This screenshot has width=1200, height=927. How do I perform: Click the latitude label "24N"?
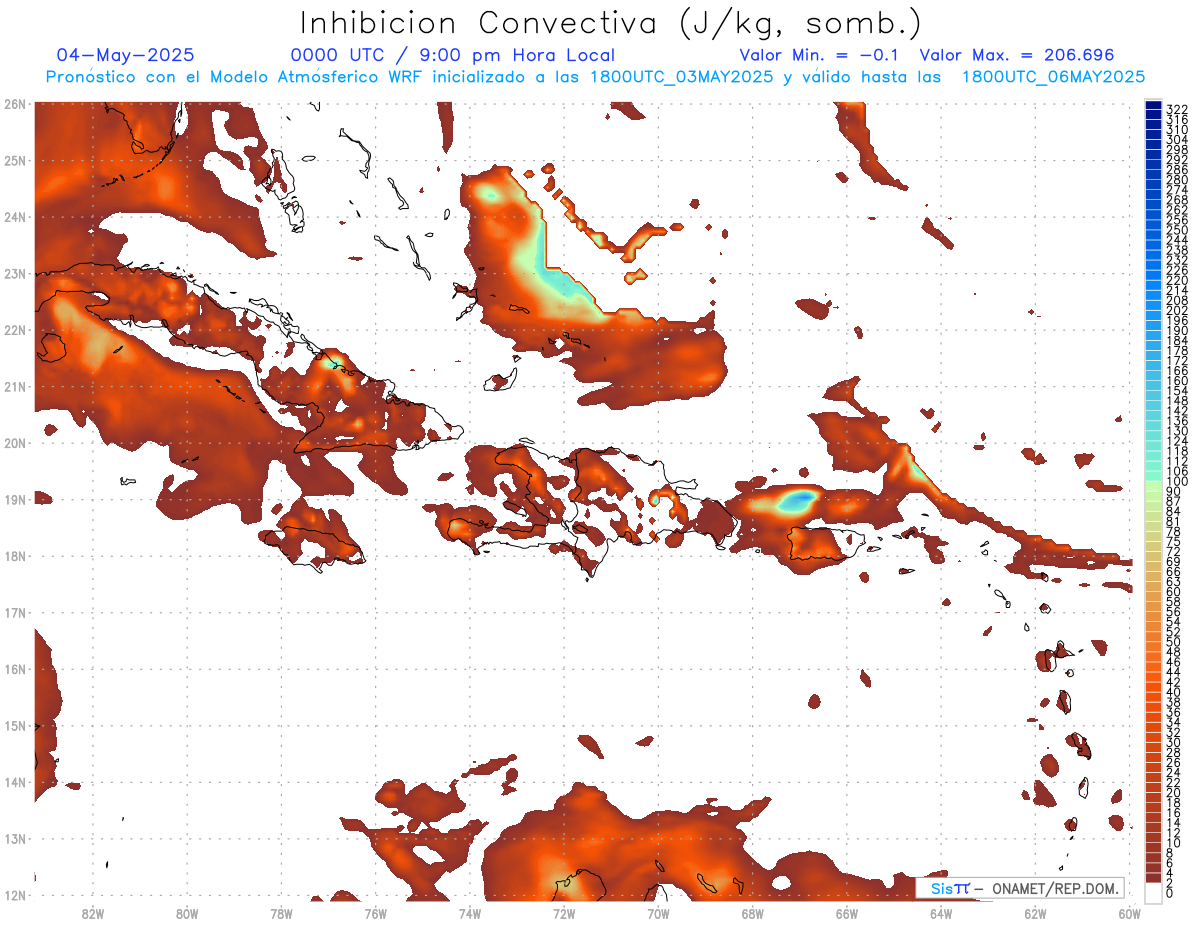pyautogui.click(x=15, y=217)
